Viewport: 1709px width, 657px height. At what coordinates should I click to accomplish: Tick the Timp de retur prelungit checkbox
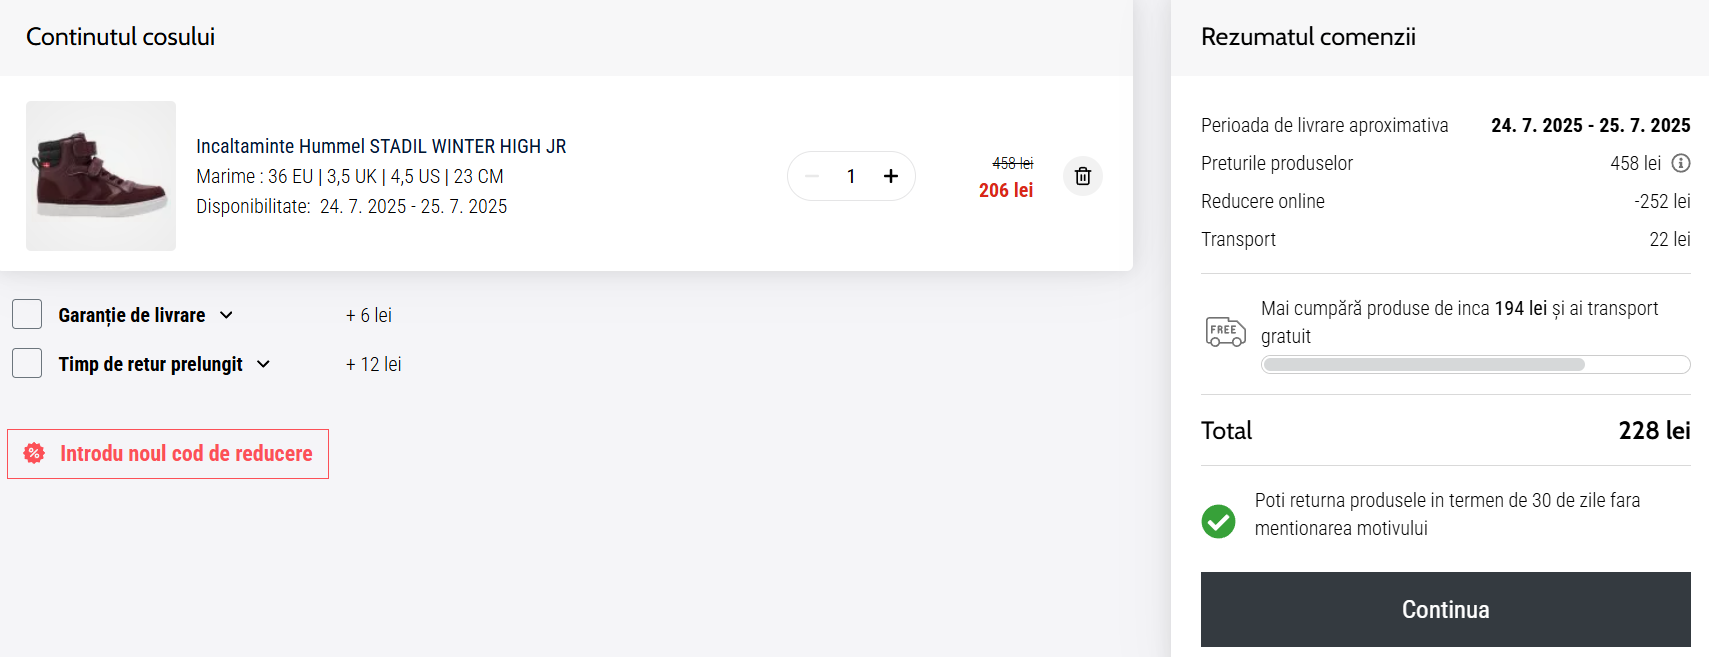click(27, 363)
